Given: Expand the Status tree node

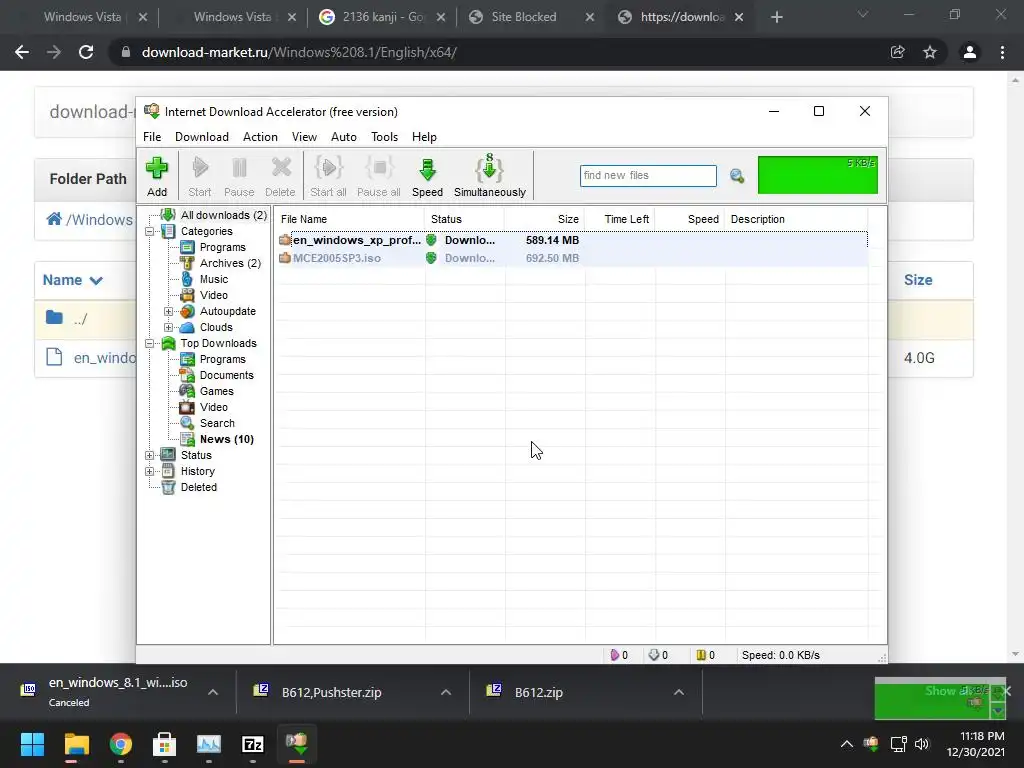Looking at the screenshot, I should tap(150, 455).
